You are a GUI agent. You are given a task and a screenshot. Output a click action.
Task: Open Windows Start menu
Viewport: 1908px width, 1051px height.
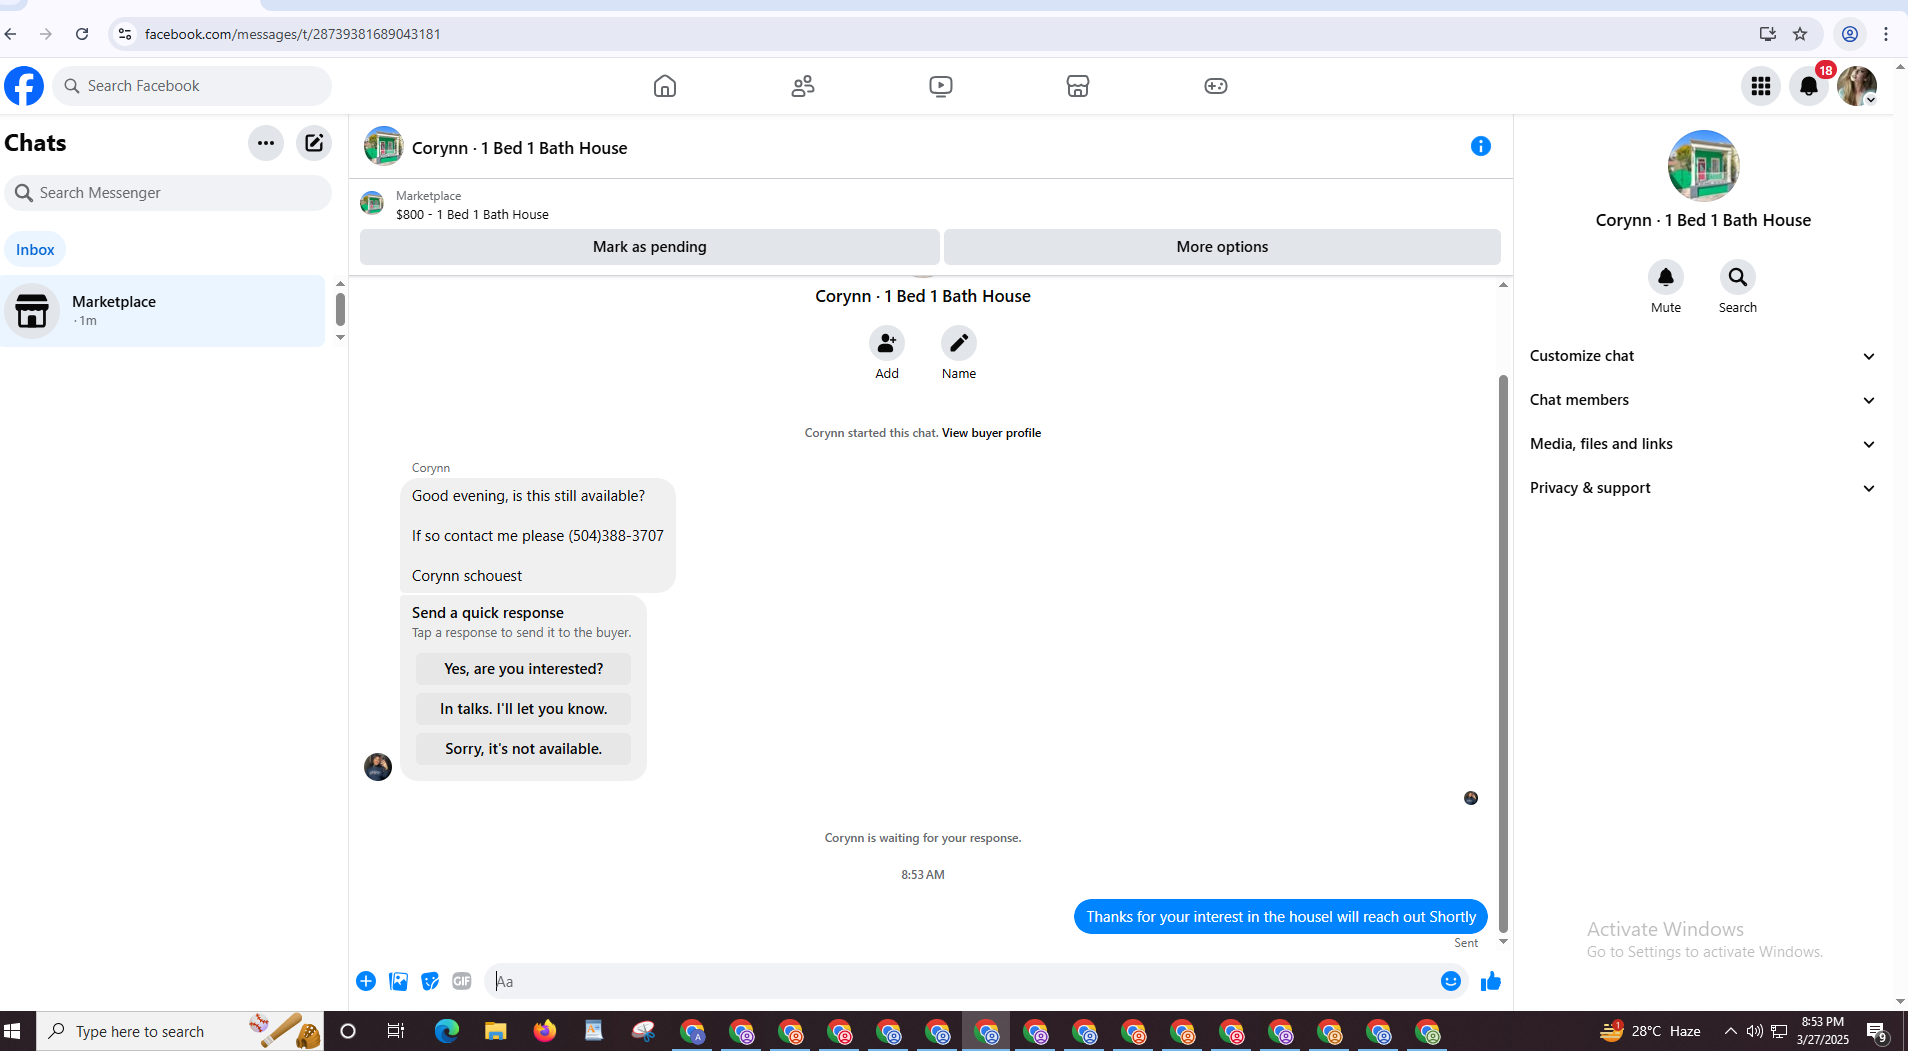(x=12, y=1031)
